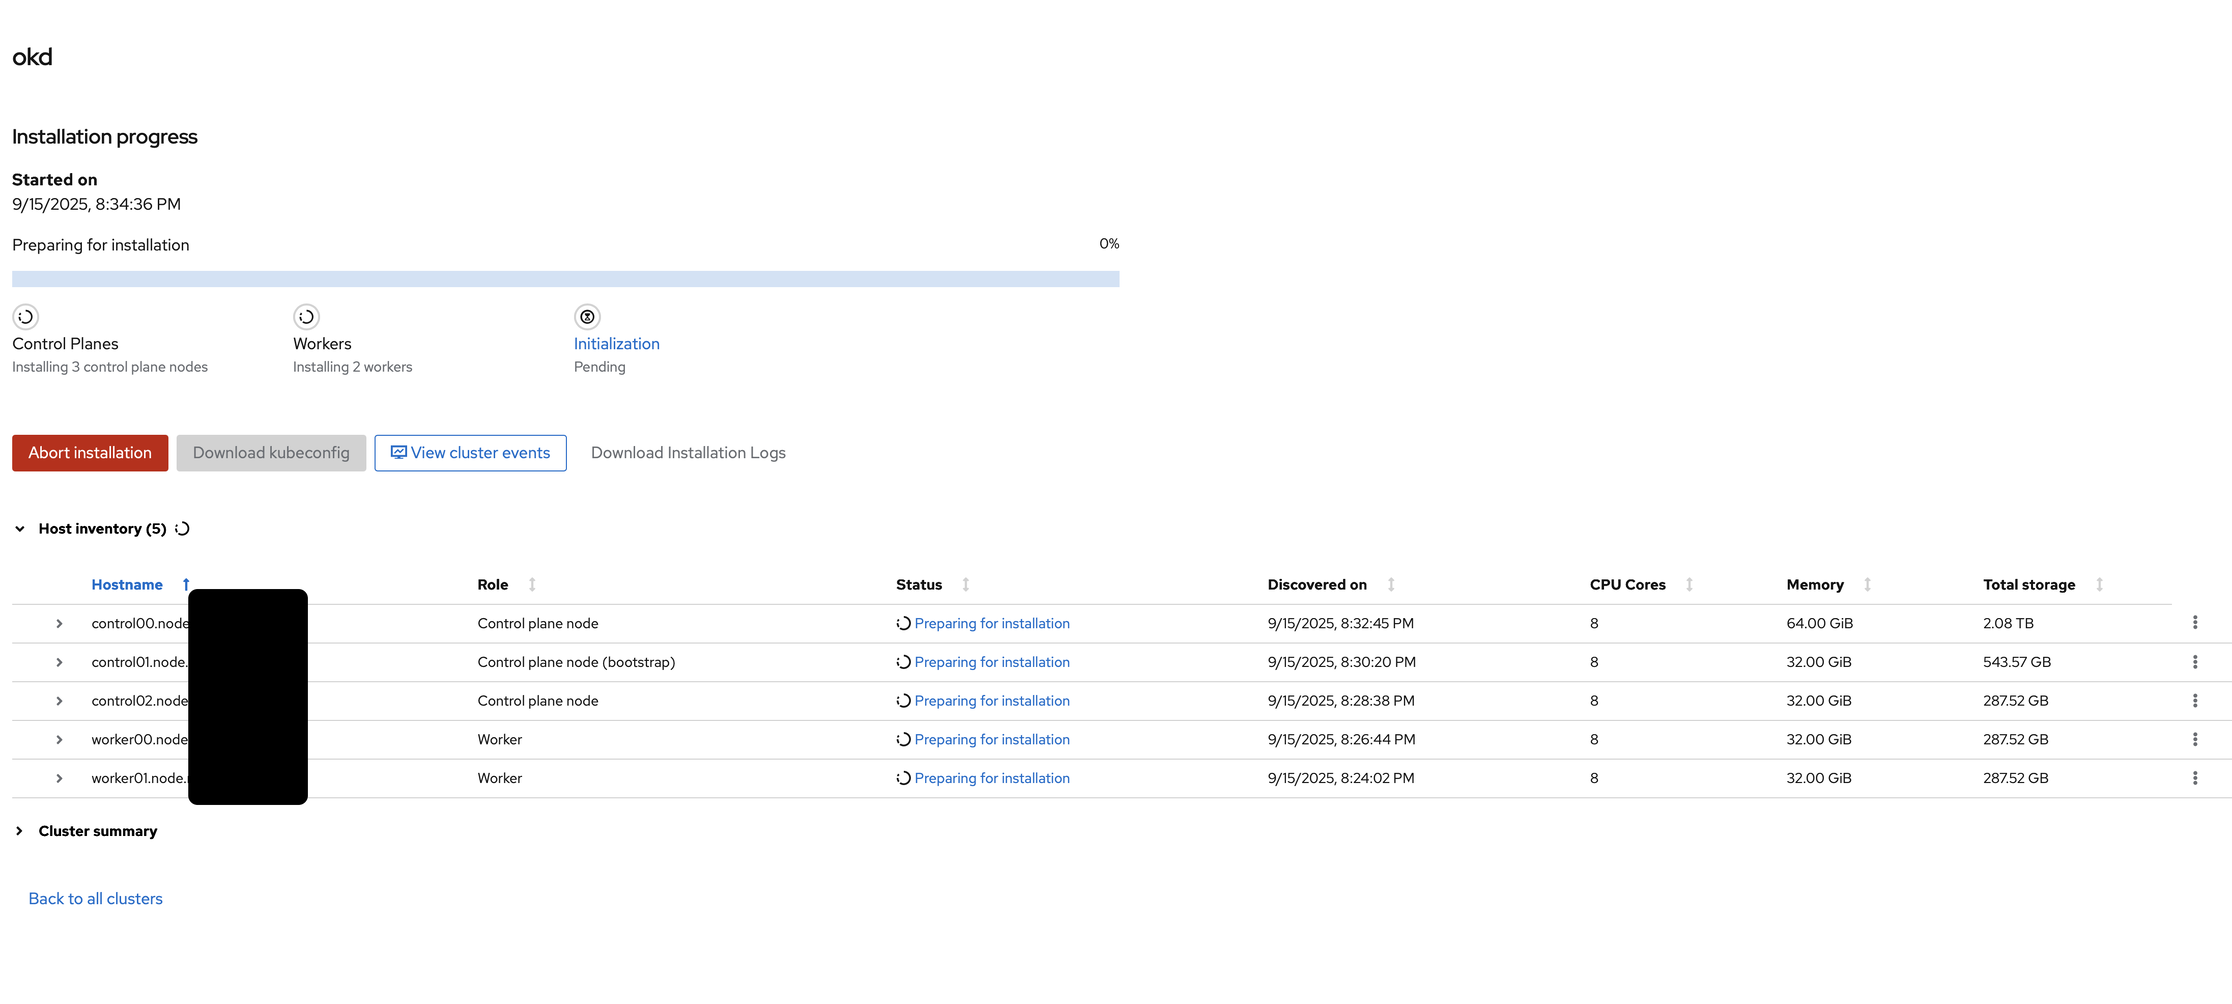Viewport: 2232px width, 1004px height.
Task: Sort hosts by Discovered on column
Action: (1390, 585)
